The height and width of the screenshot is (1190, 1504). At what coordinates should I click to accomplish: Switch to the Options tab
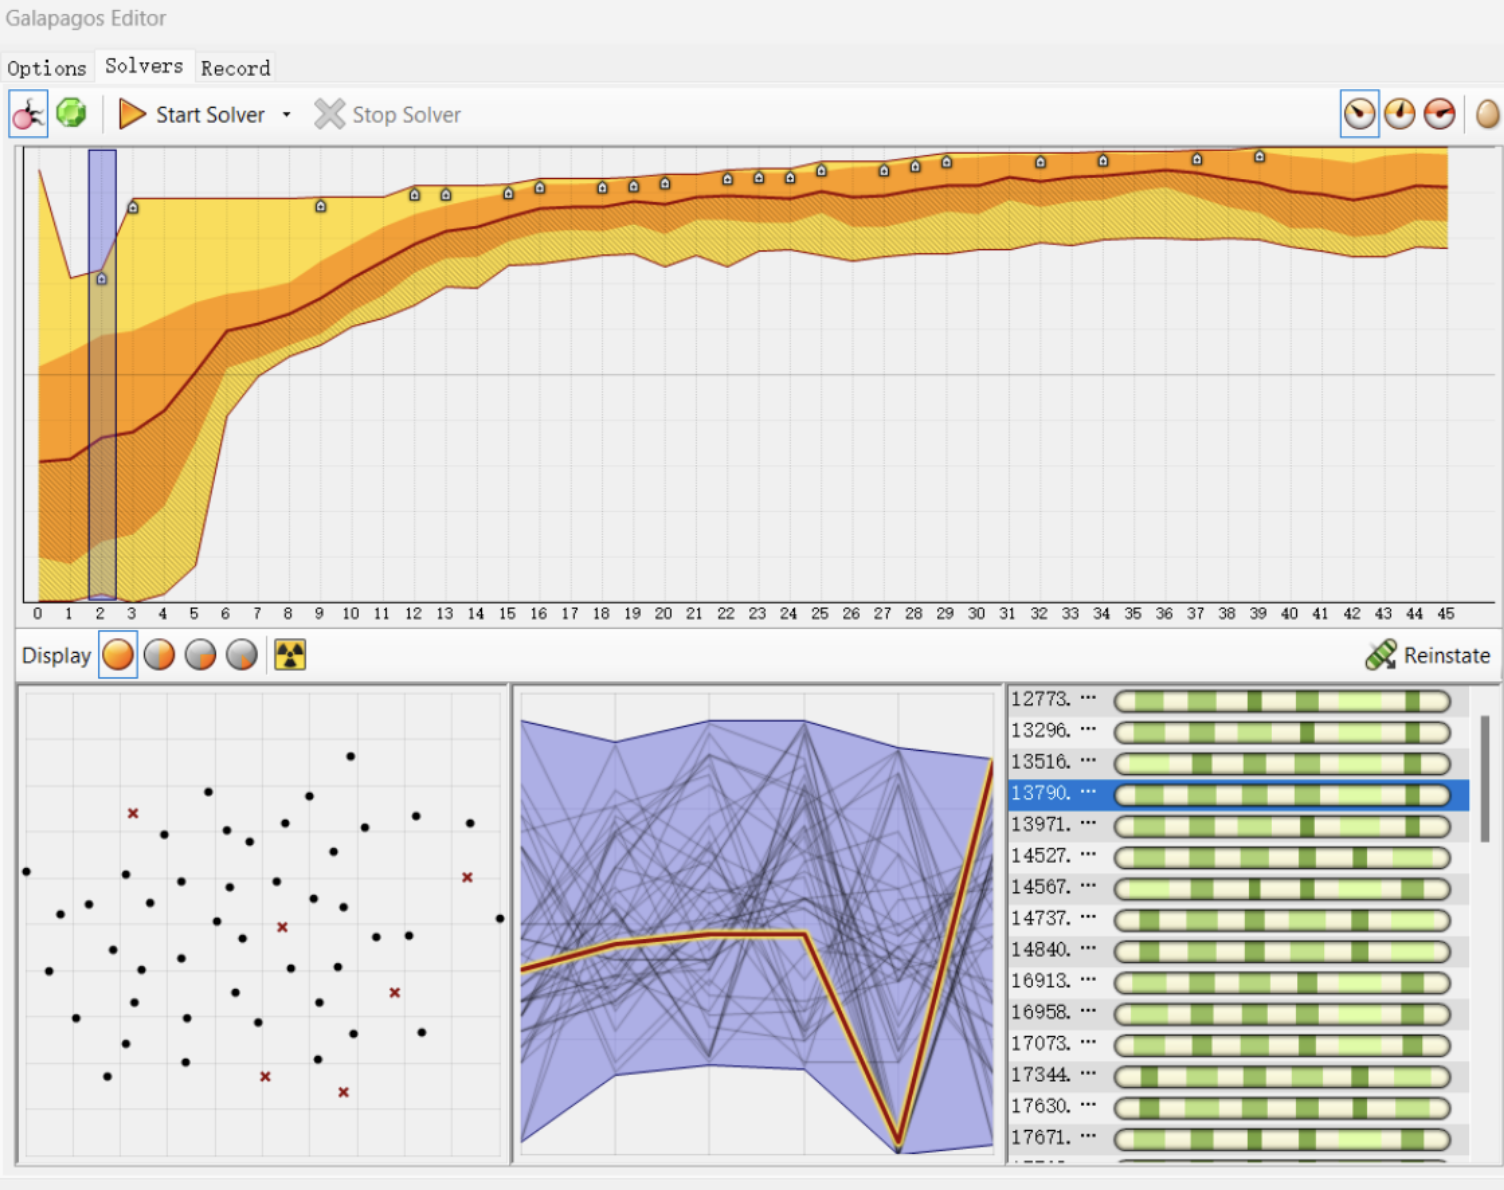click(47, 68)
